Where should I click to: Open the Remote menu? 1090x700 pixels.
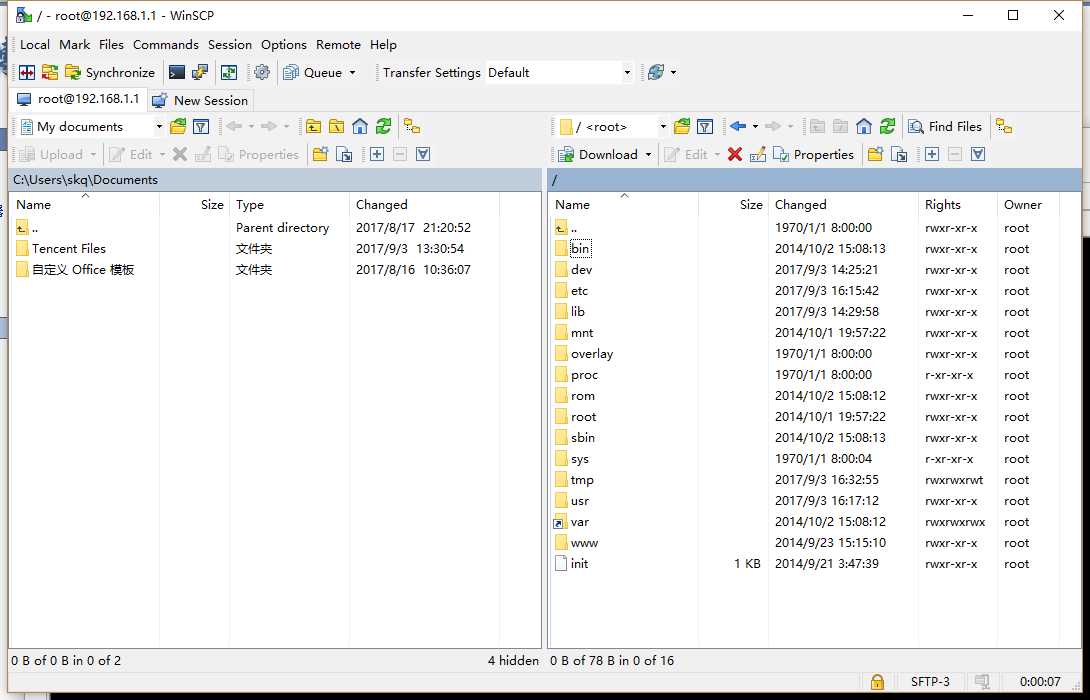click(338, 44)
